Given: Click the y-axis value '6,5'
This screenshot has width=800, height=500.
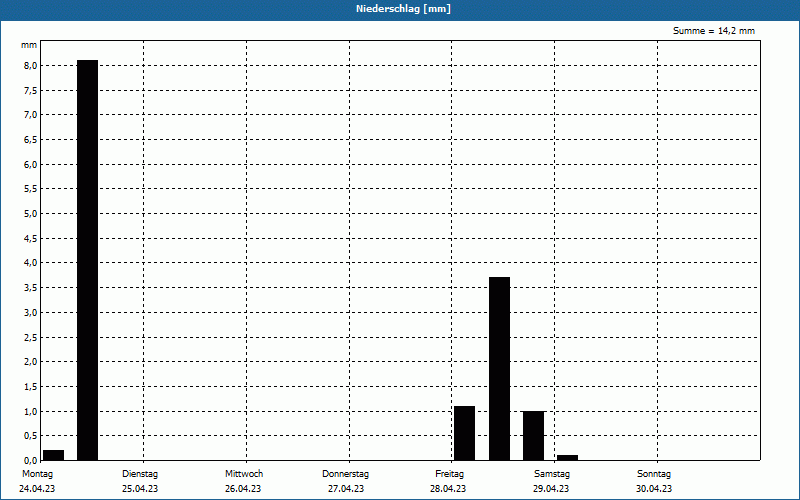Looking at the screenshot, I should [x=30, y=140].
